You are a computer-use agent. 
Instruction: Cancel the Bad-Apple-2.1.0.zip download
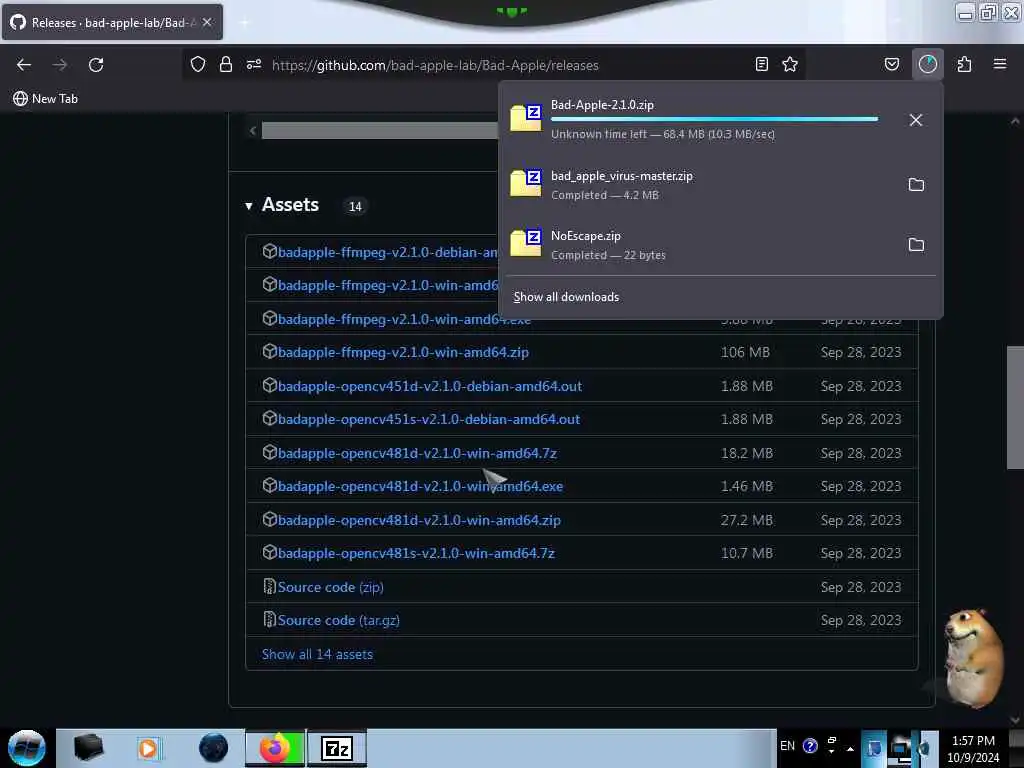point(916,120)
